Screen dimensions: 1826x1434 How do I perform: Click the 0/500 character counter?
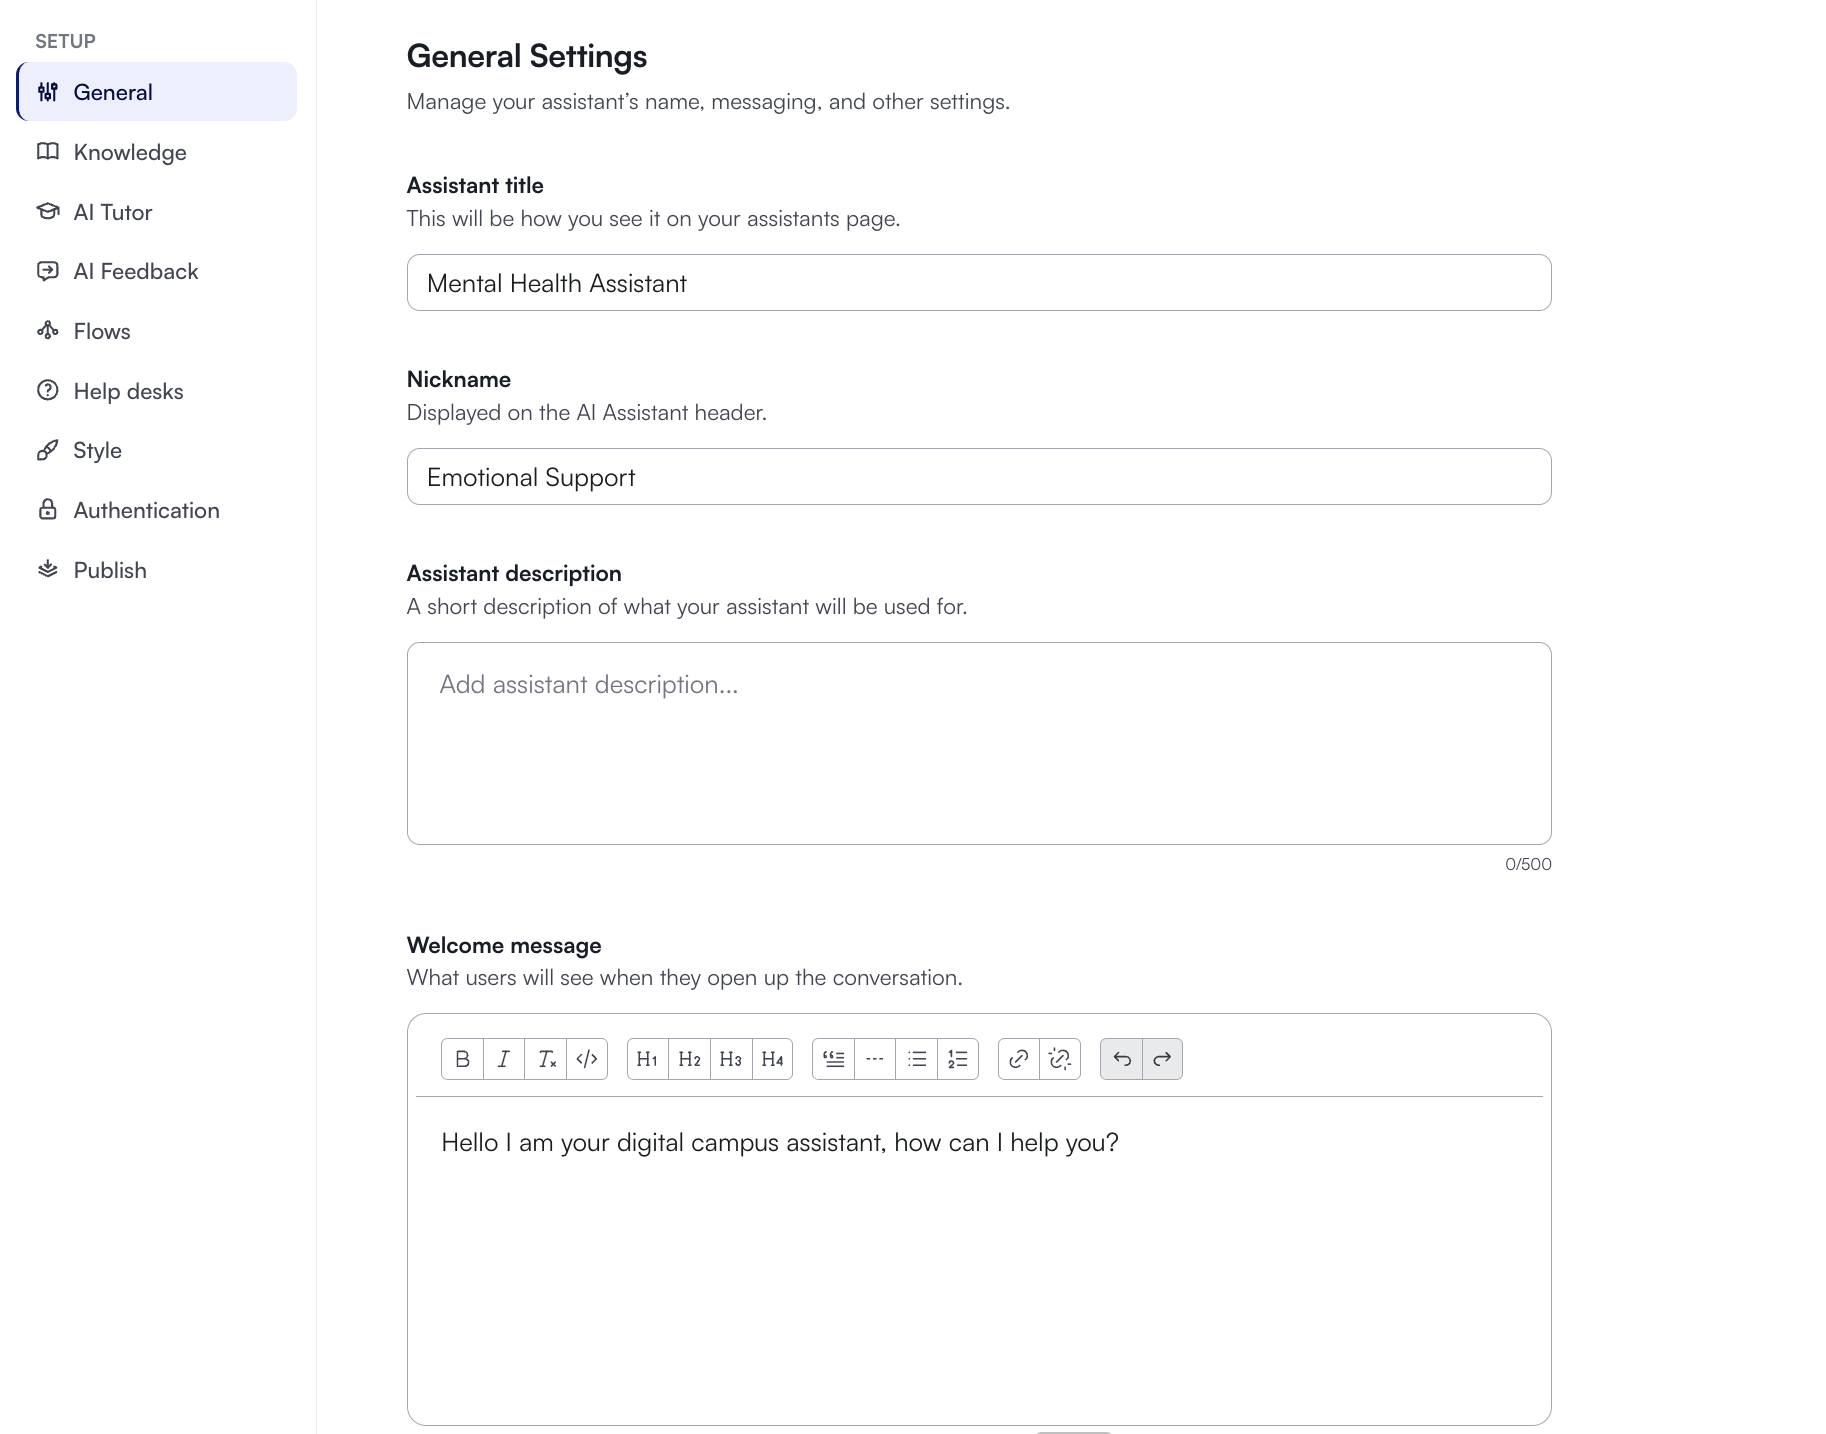(1528, 864)
